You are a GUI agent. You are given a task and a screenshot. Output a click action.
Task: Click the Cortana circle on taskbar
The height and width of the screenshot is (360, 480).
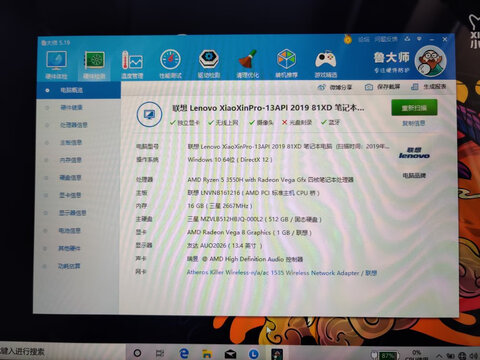tap(137, 353)
